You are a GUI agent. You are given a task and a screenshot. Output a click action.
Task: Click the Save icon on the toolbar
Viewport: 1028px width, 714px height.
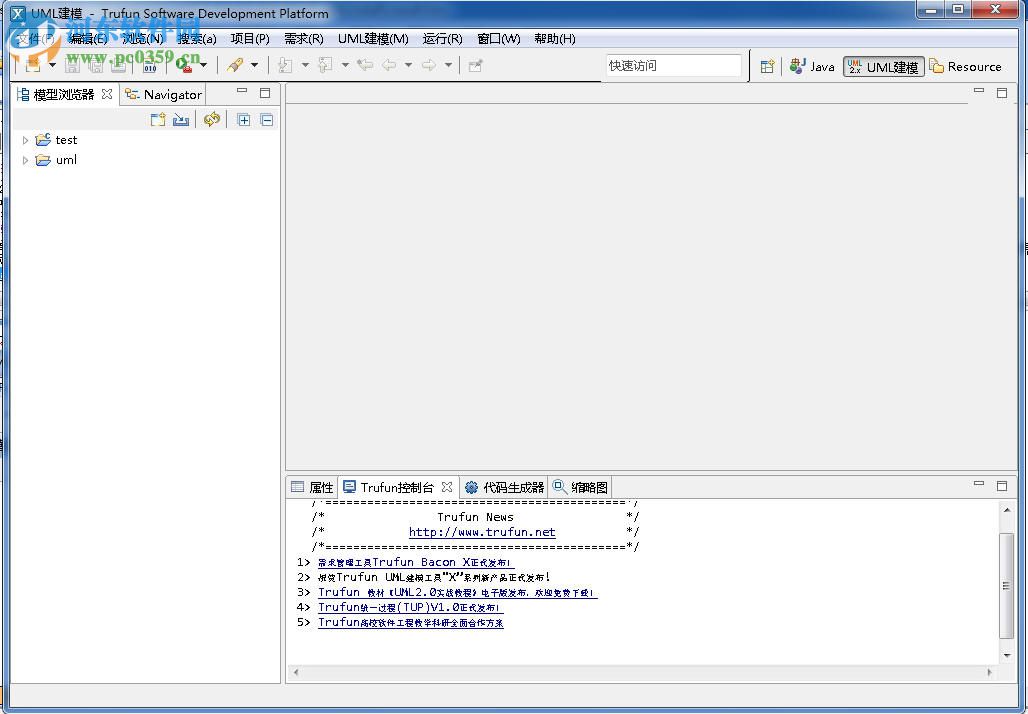[72, 65]
